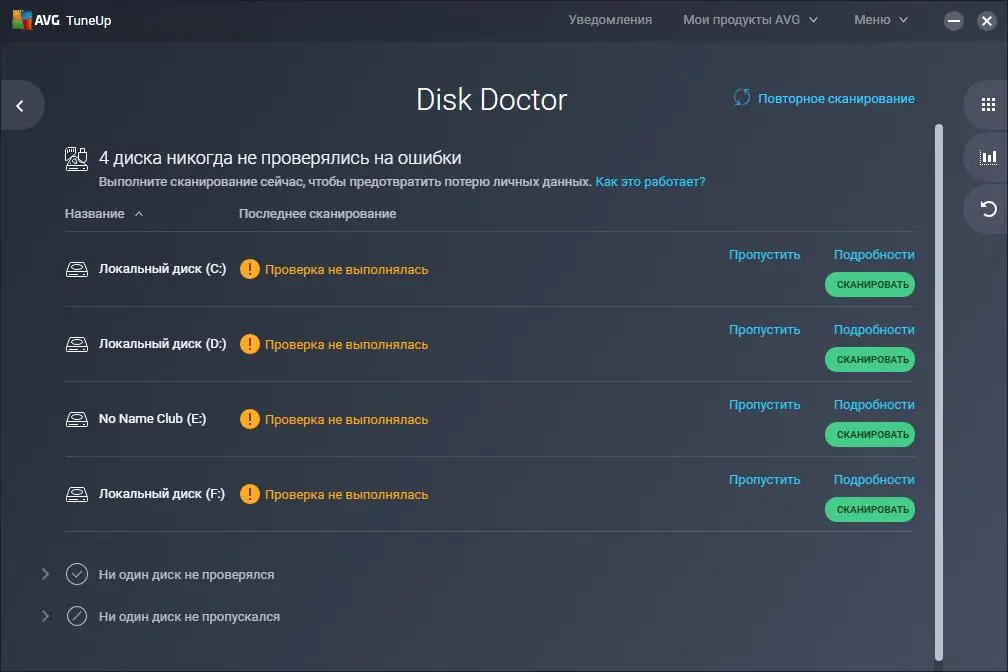Open the 'Мои продукты AVG' dropdown
Image resolution: width=1008 pixels, height=672 pixels.
coord(750,20)
